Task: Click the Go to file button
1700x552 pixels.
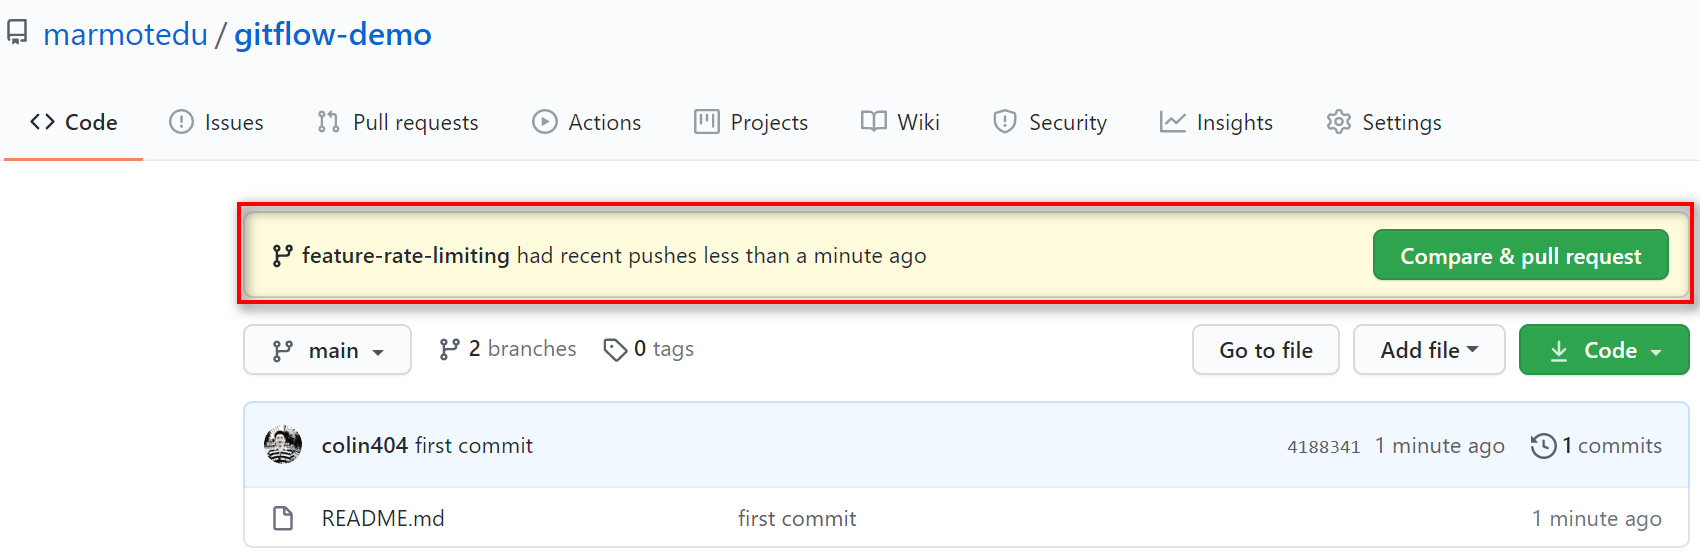Action: [x=1265, y=350]
